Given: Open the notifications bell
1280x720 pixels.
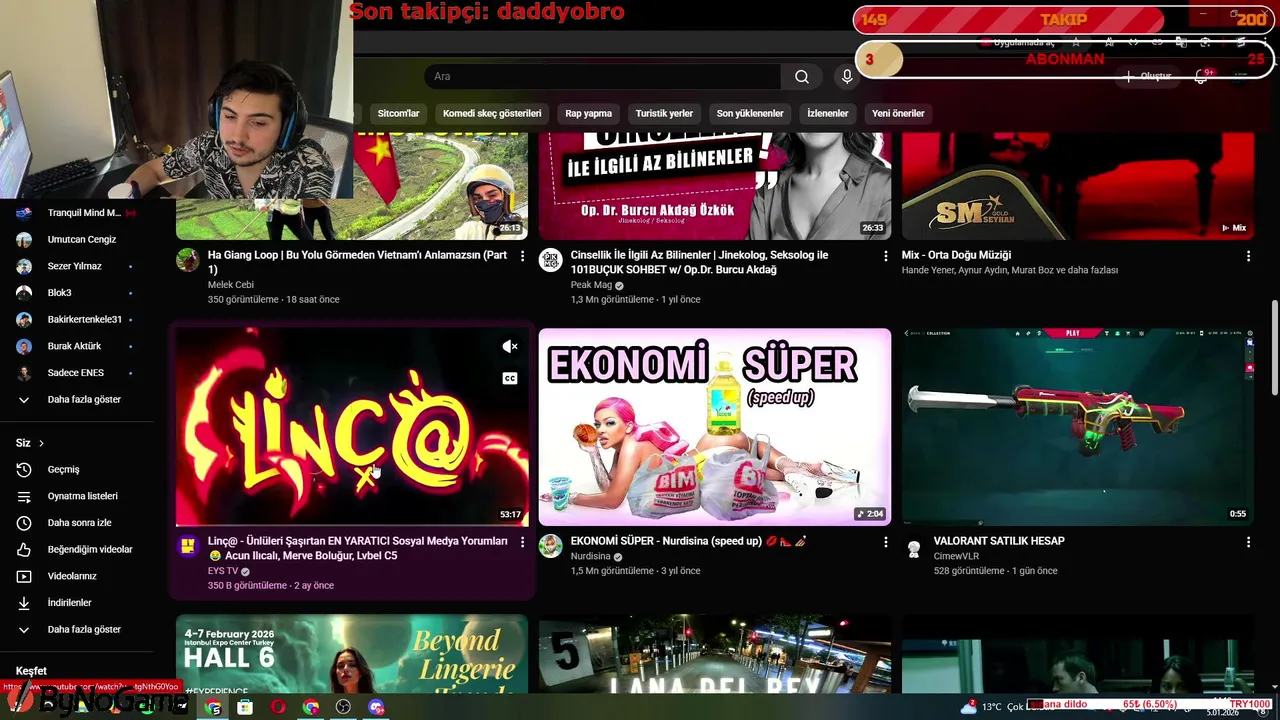Looking at the screenshot, I should pyautogui.click(x=1202, y=77).
